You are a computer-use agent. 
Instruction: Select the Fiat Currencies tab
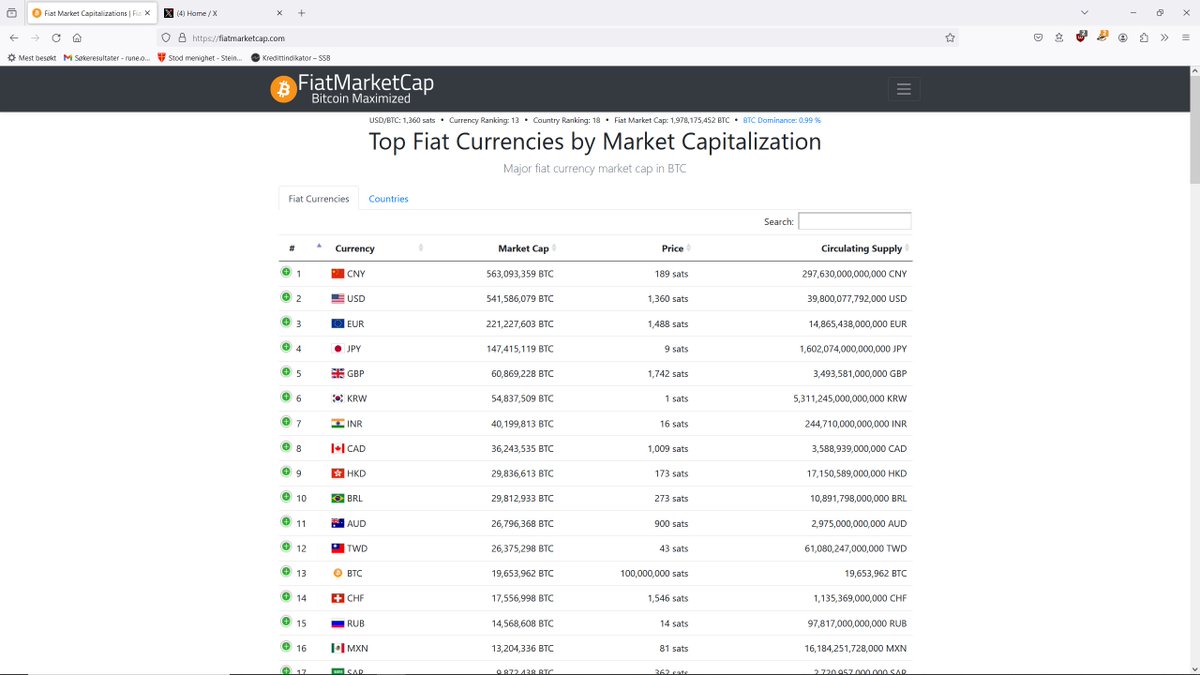(x=319, y=198)
